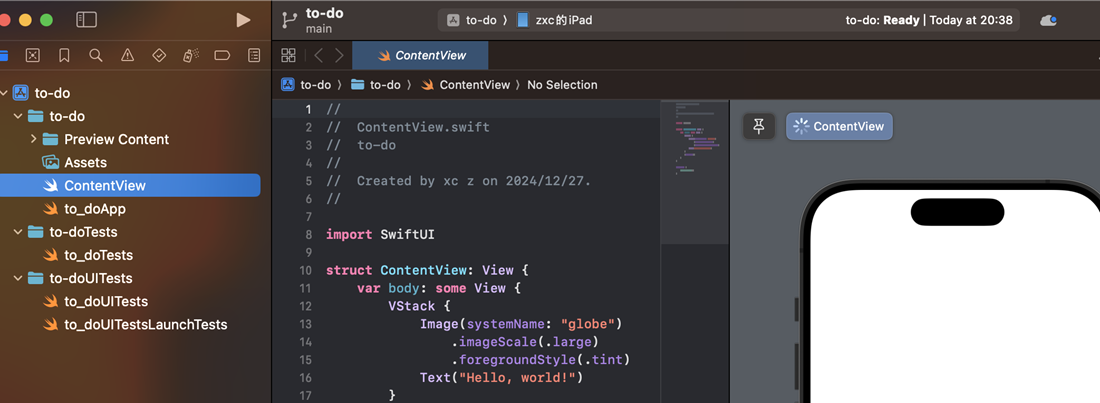Open the breakpoint navigator
The image size is (1100, 403).
coord(222,55)
